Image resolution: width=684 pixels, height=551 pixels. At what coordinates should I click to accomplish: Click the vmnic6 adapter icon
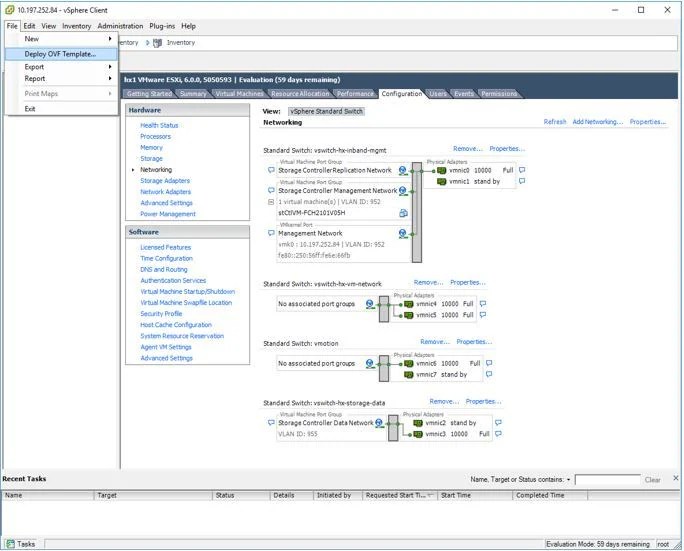tap(409, 363)
